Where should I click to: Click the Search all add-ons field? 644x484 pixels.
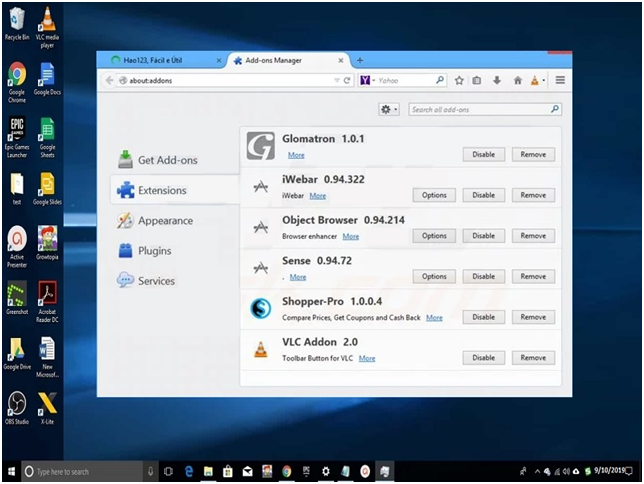(485, 109)
